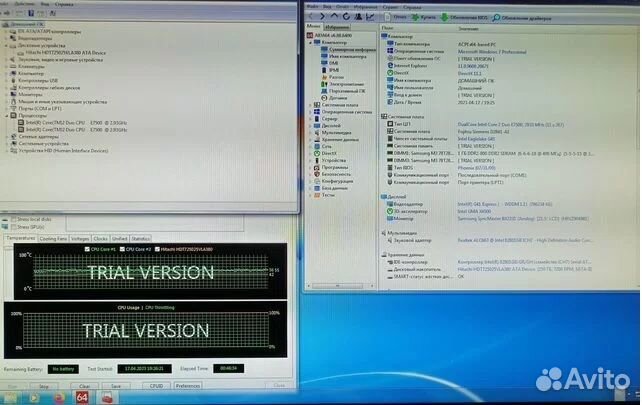Screen dimensions: 642x405
Task: Open the AIDA64 graph toolbar icon
Action: pos(370,16)
